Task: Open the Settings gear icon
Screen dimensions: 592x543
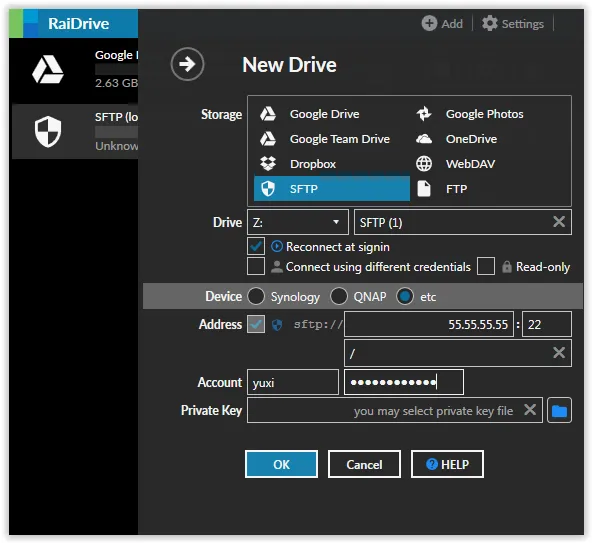Action: click(x=490, y=23)
